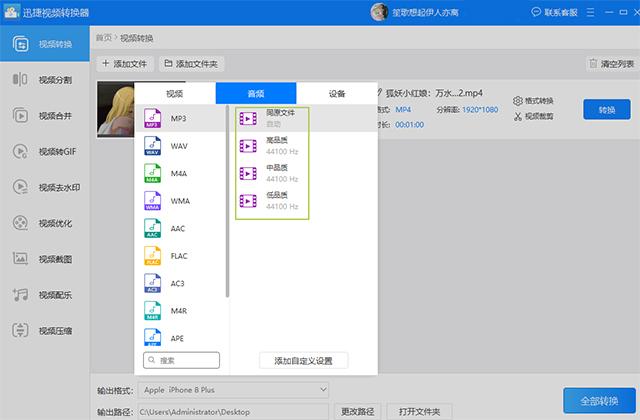Open 视频分割 in the sidebar
640x420 pixels.
[x=44, y=80]
